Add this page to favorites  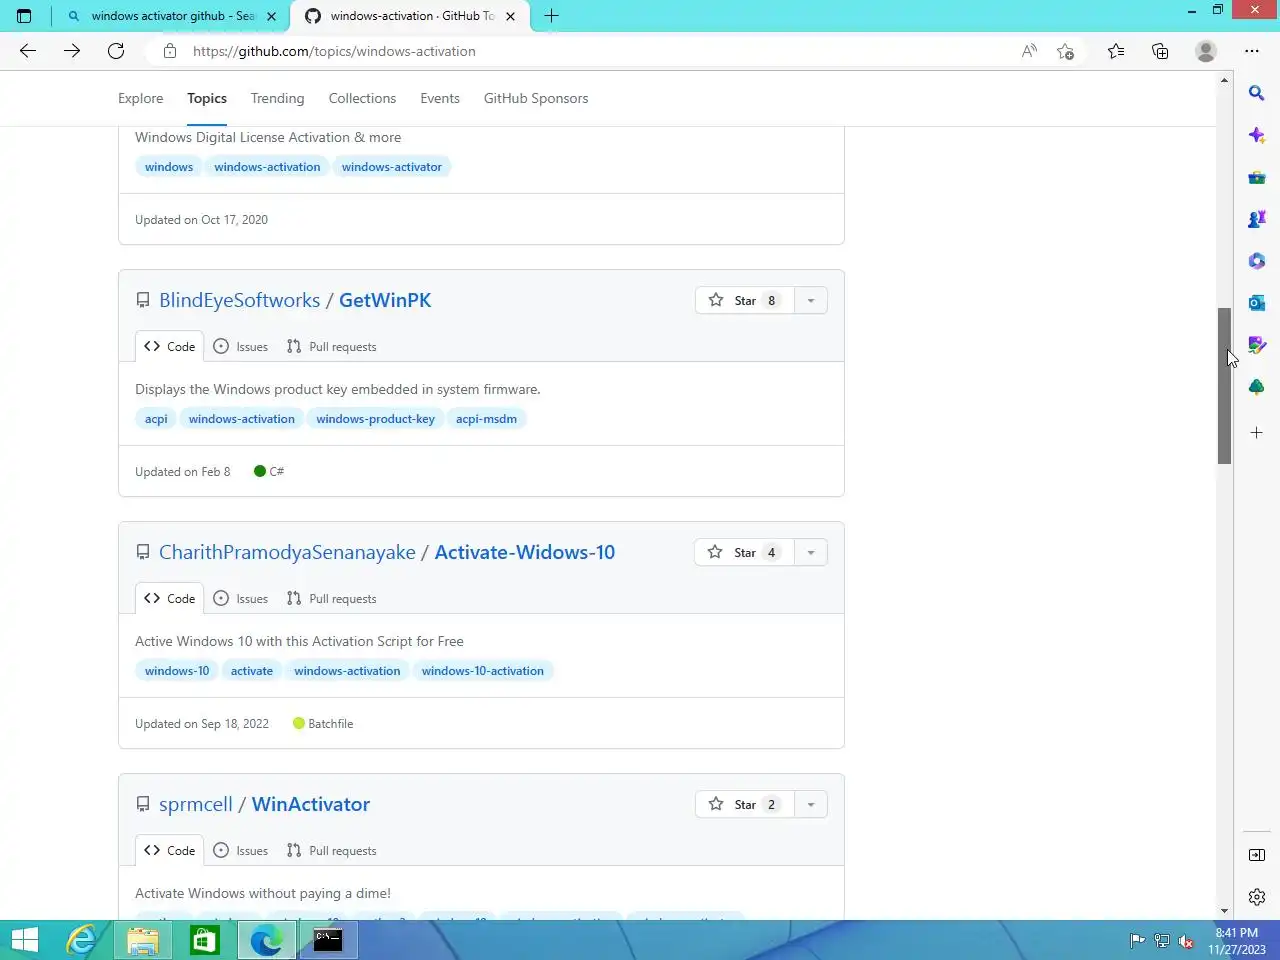click(1066, 51)
